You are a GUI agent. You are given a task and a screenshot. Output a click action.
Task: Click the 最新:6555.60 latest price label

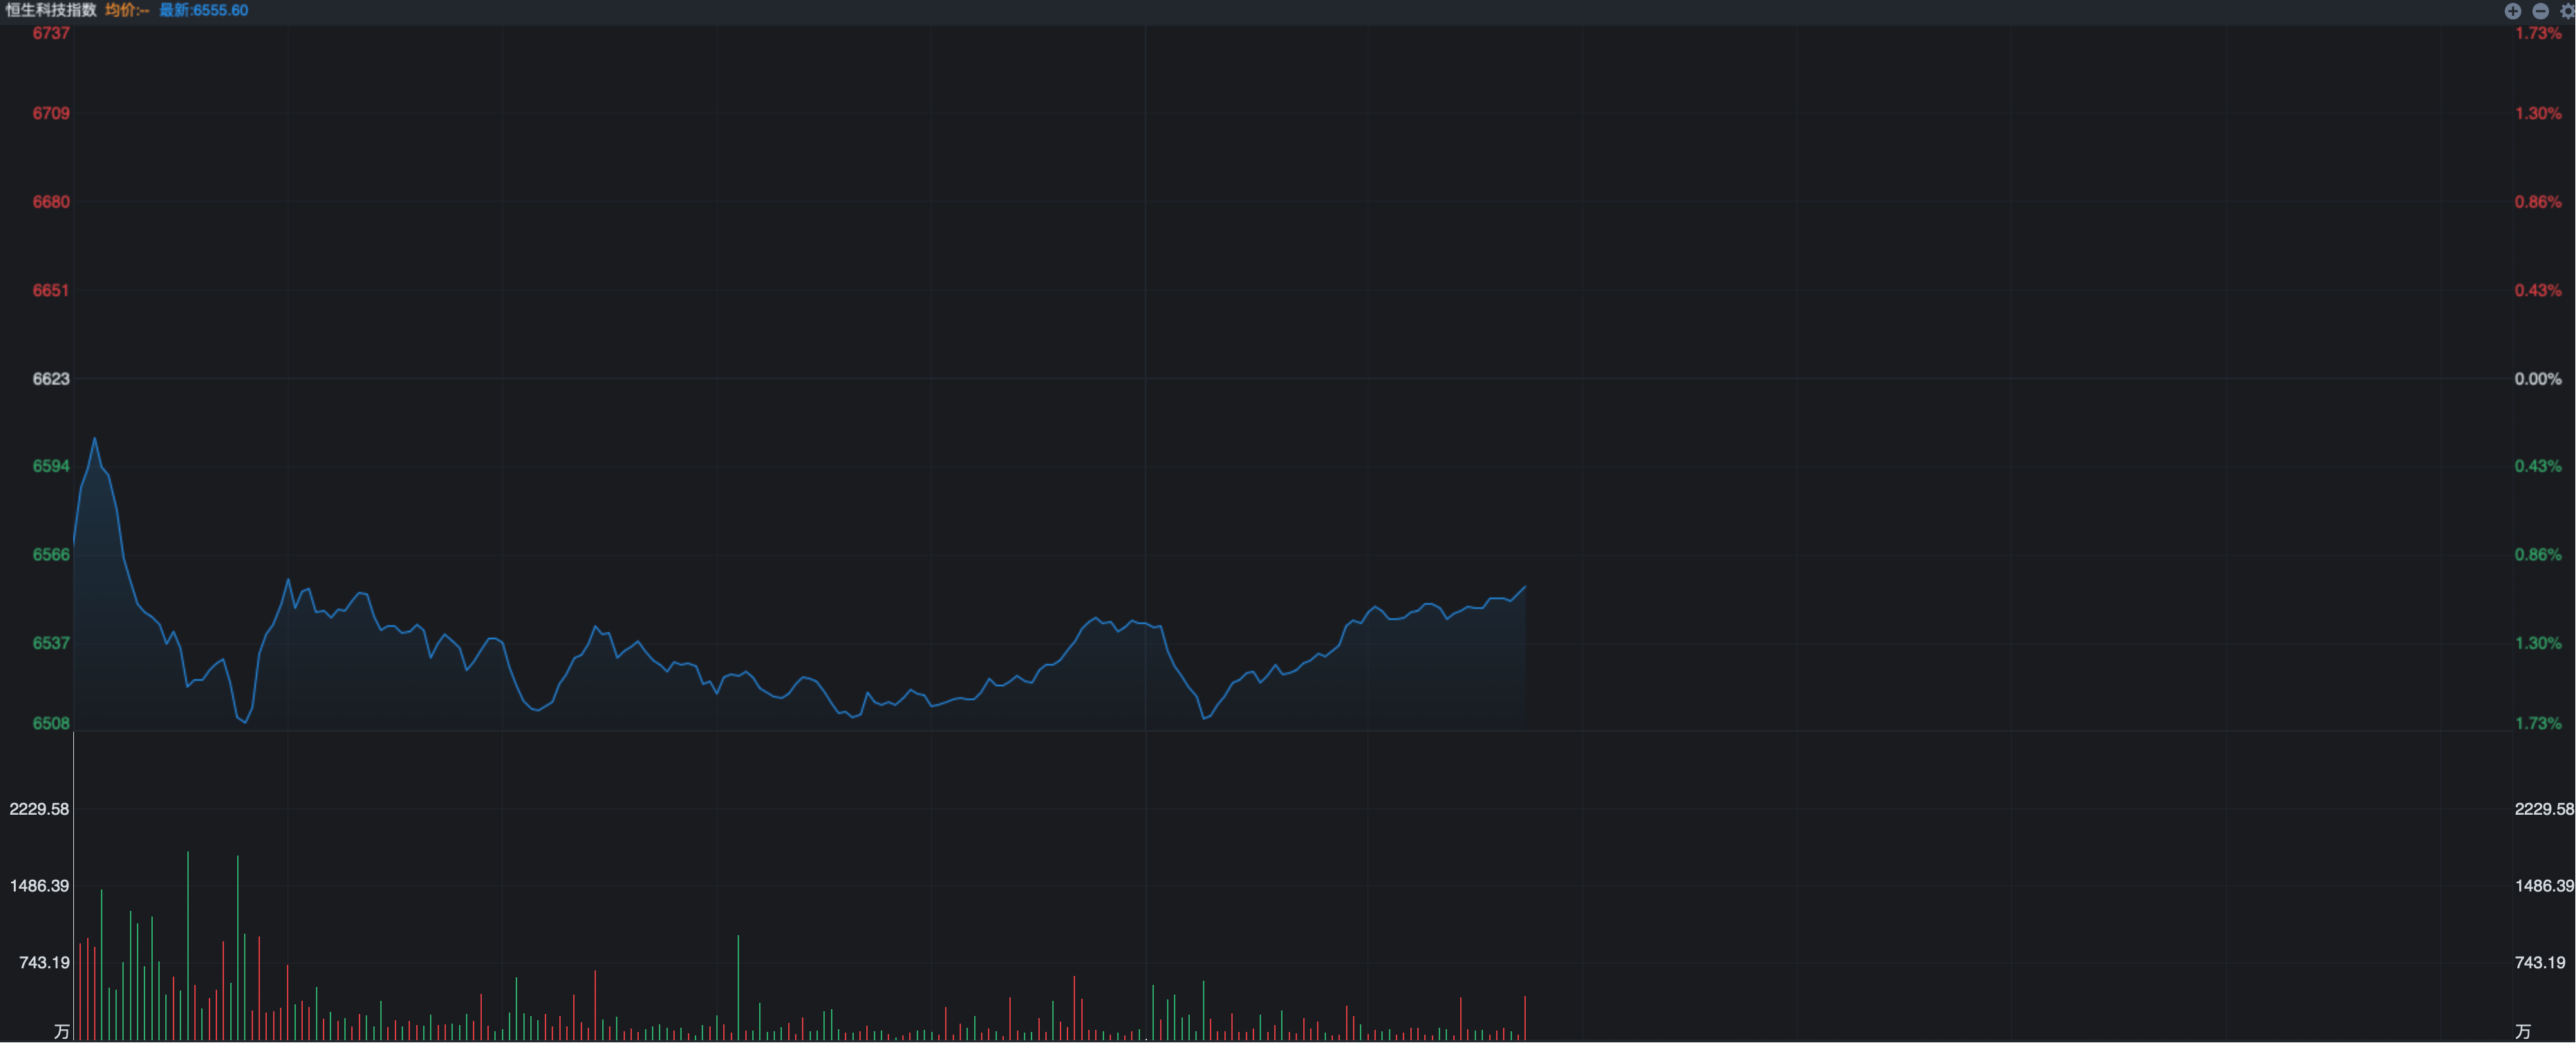coord(204,11)
